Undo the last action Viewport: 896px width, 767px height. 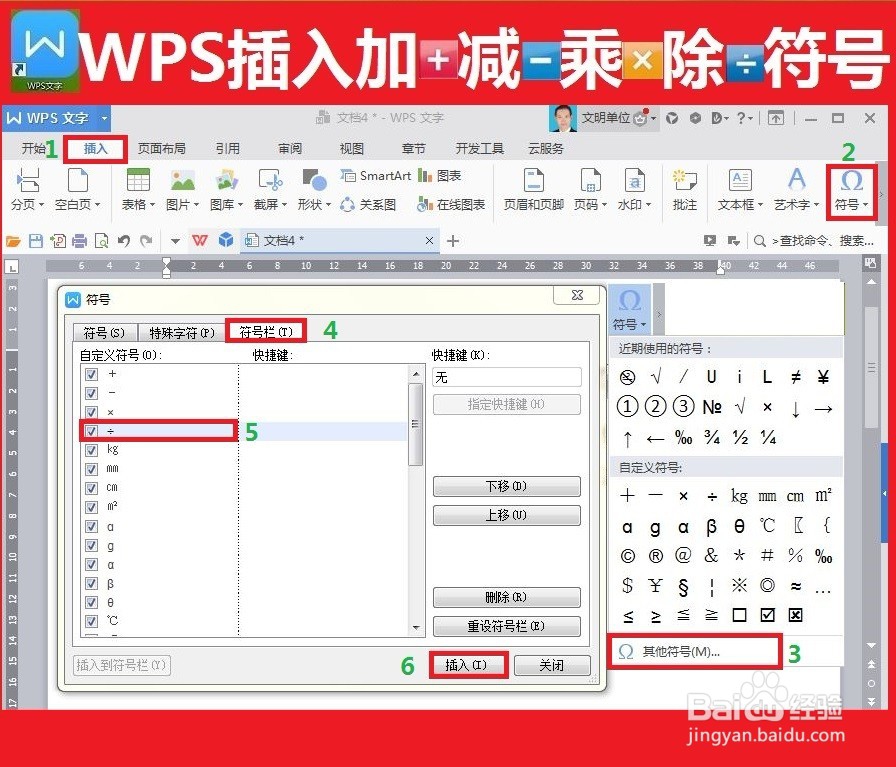124,241
